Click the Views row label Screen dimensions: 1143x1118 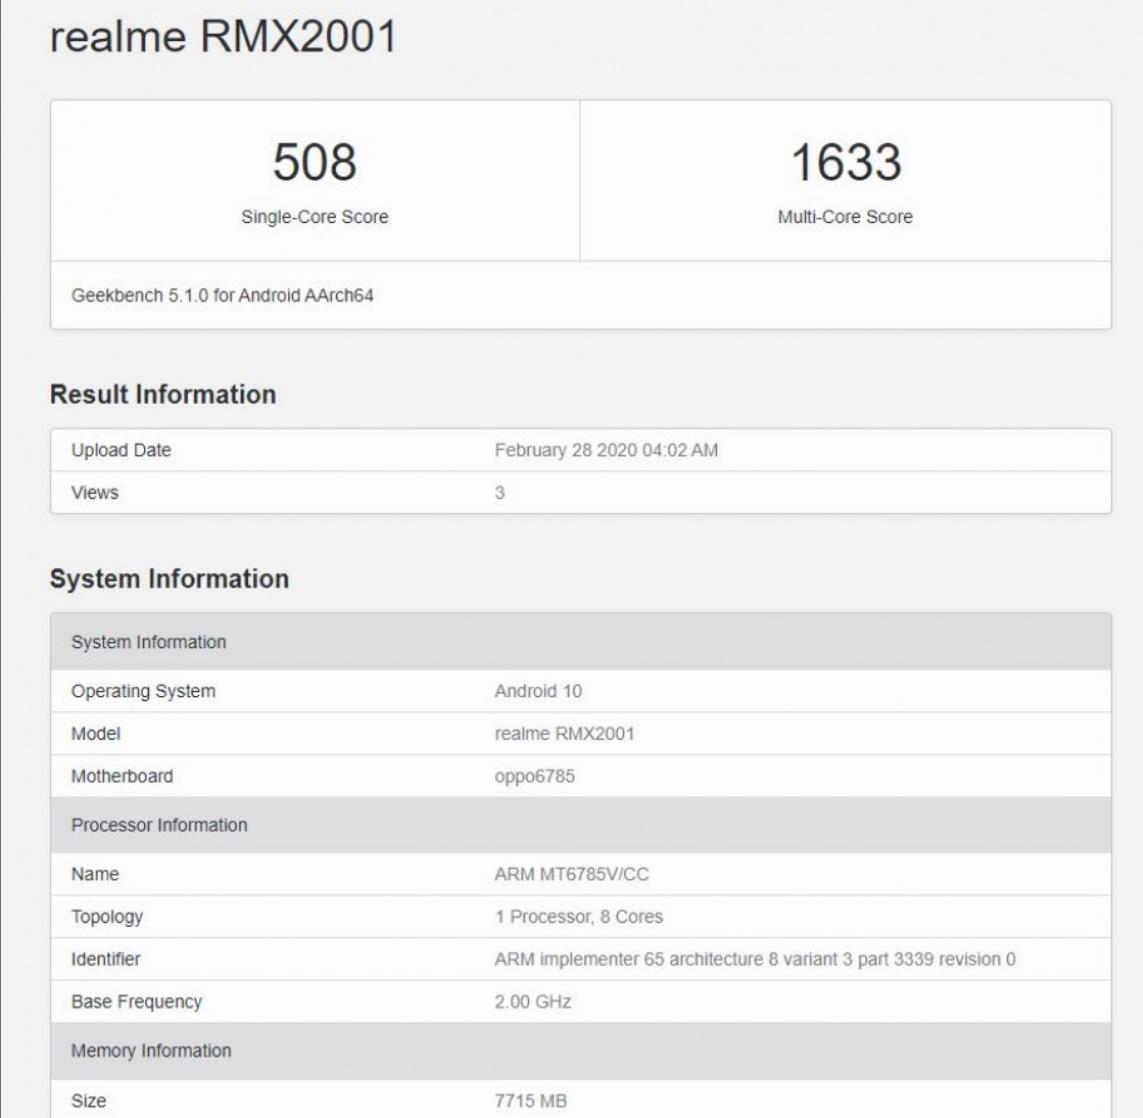tap(95, 493)
